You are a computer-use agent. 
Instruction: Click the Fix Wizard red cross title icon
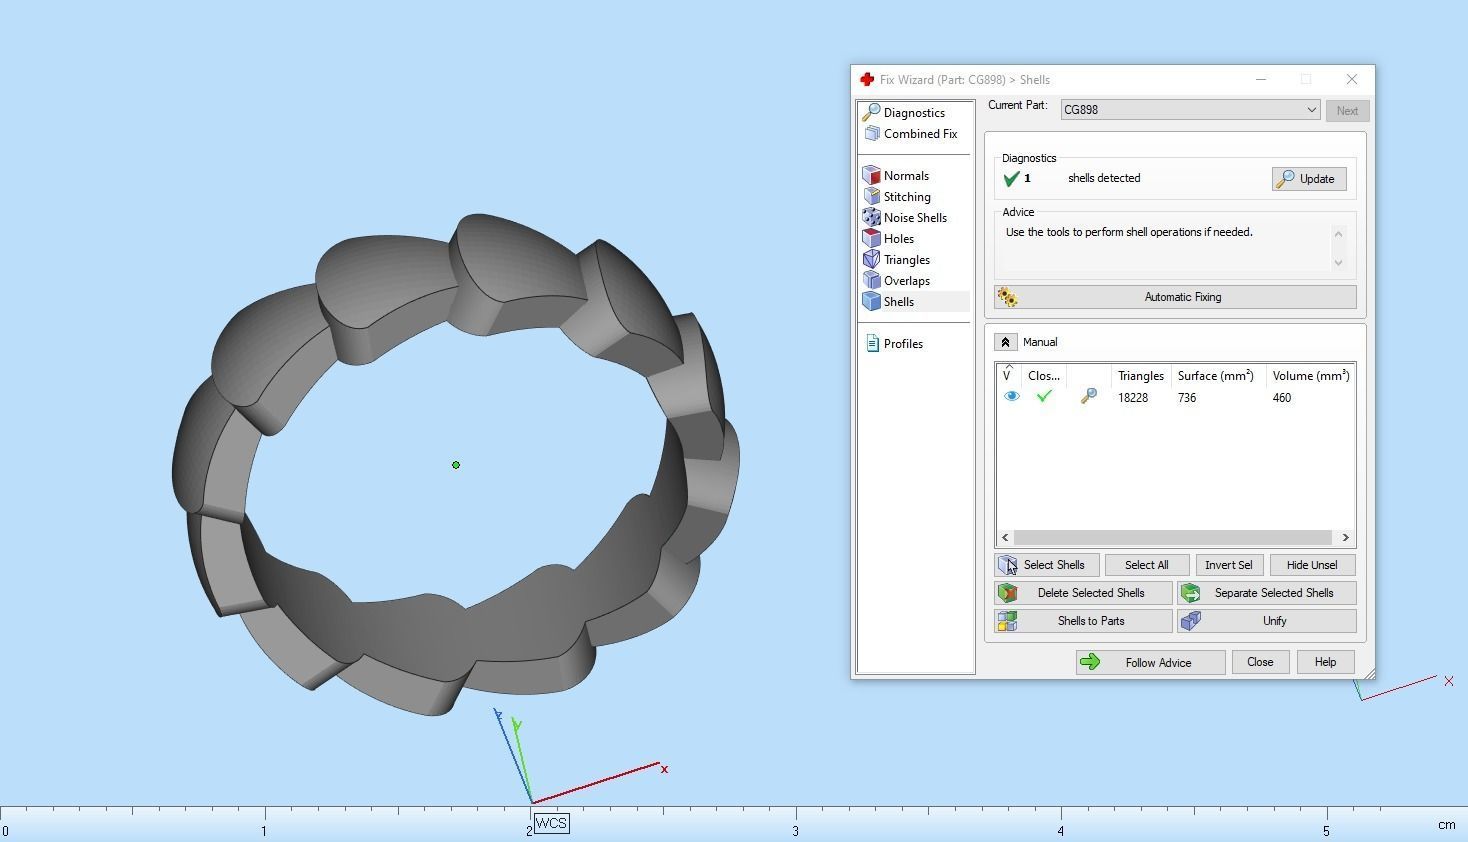(866, 80)
